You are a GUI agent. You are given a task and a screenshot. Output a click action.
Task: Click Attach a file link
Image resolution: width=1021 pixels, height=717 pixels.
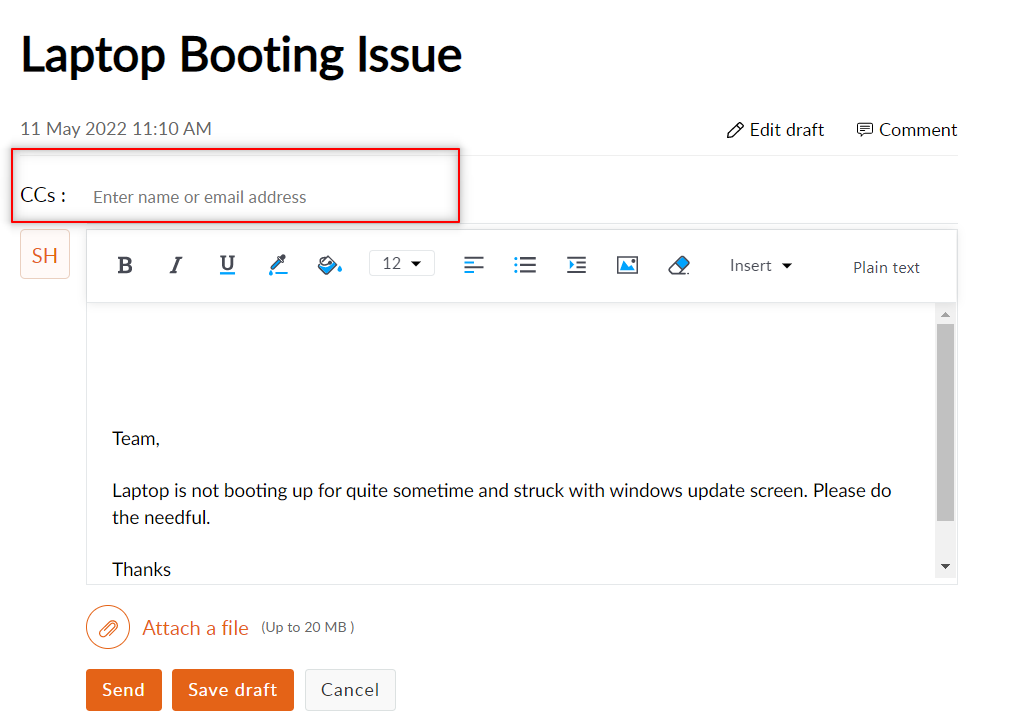point(195,628)
